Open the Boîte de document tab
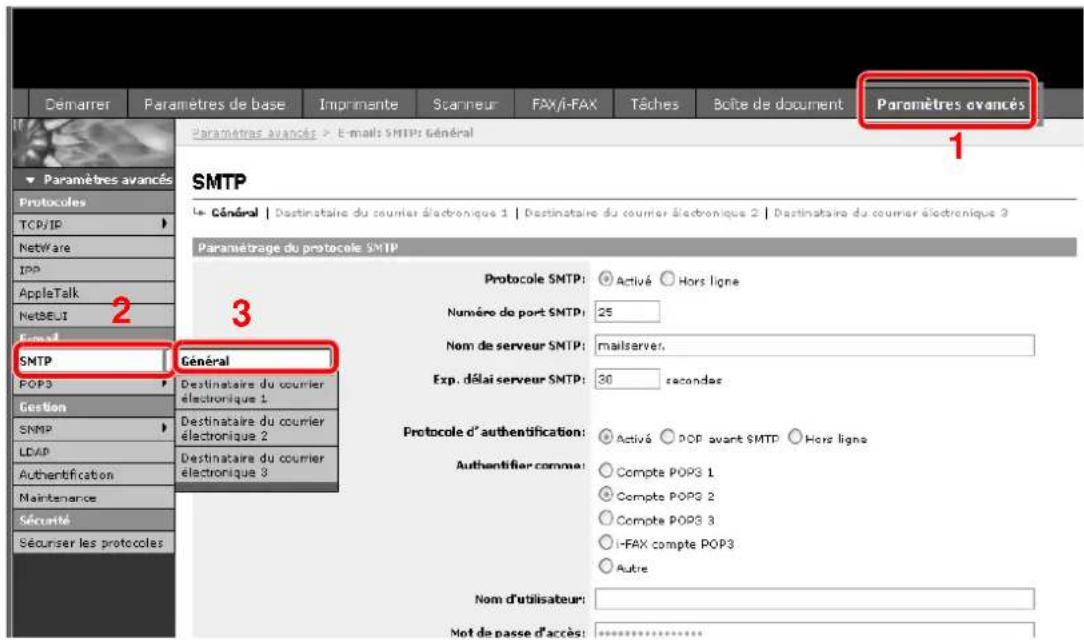1084x640 pixels. [778, 104]
